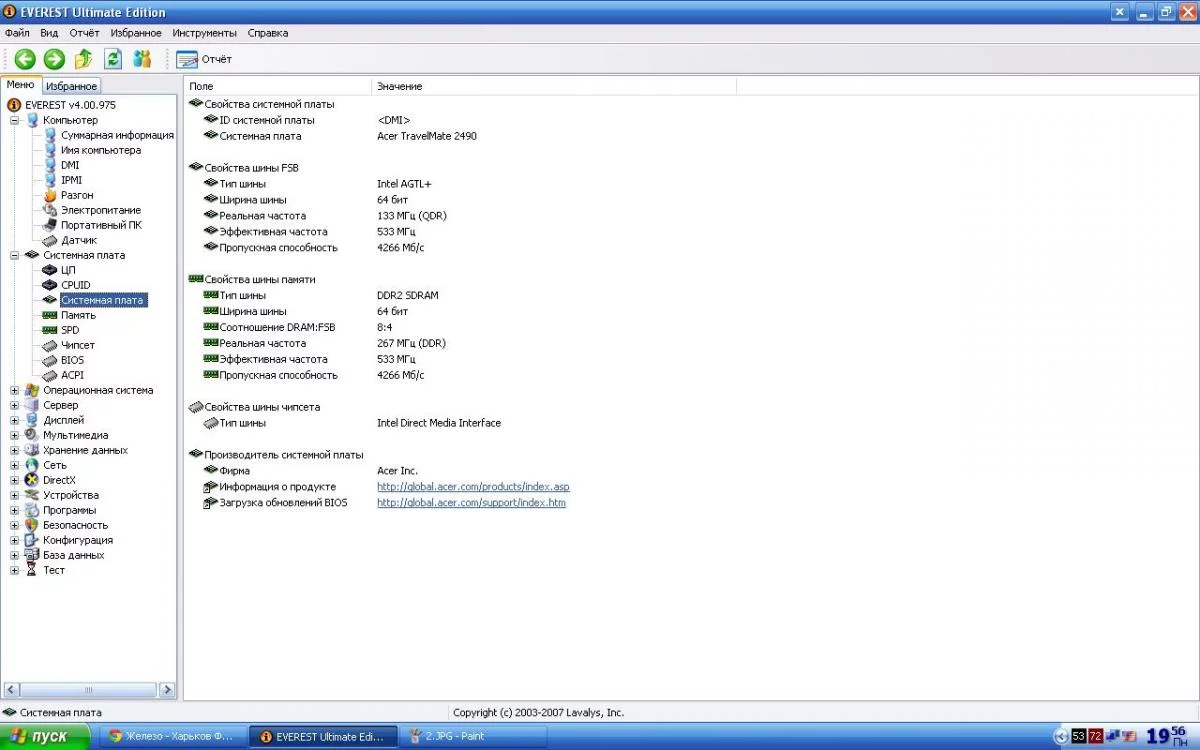Click the ЦП processor icon
Screen dimensions: 1200x750
(x=50, y=270)
